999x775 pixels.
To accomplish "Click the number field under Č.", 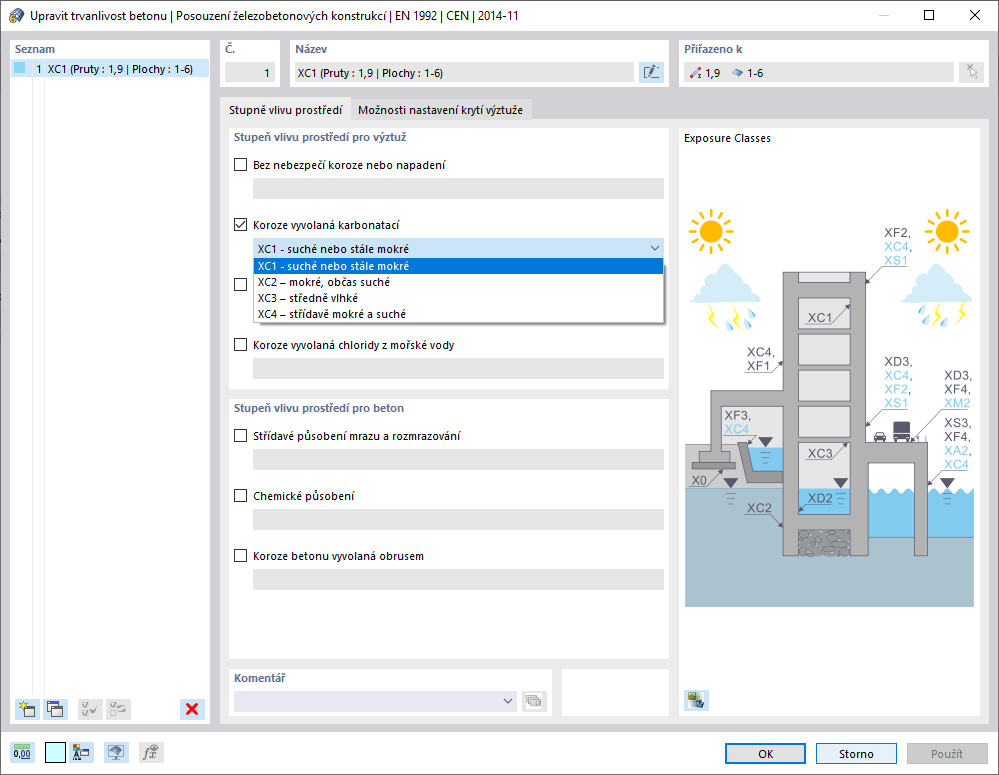I will 250,73.
